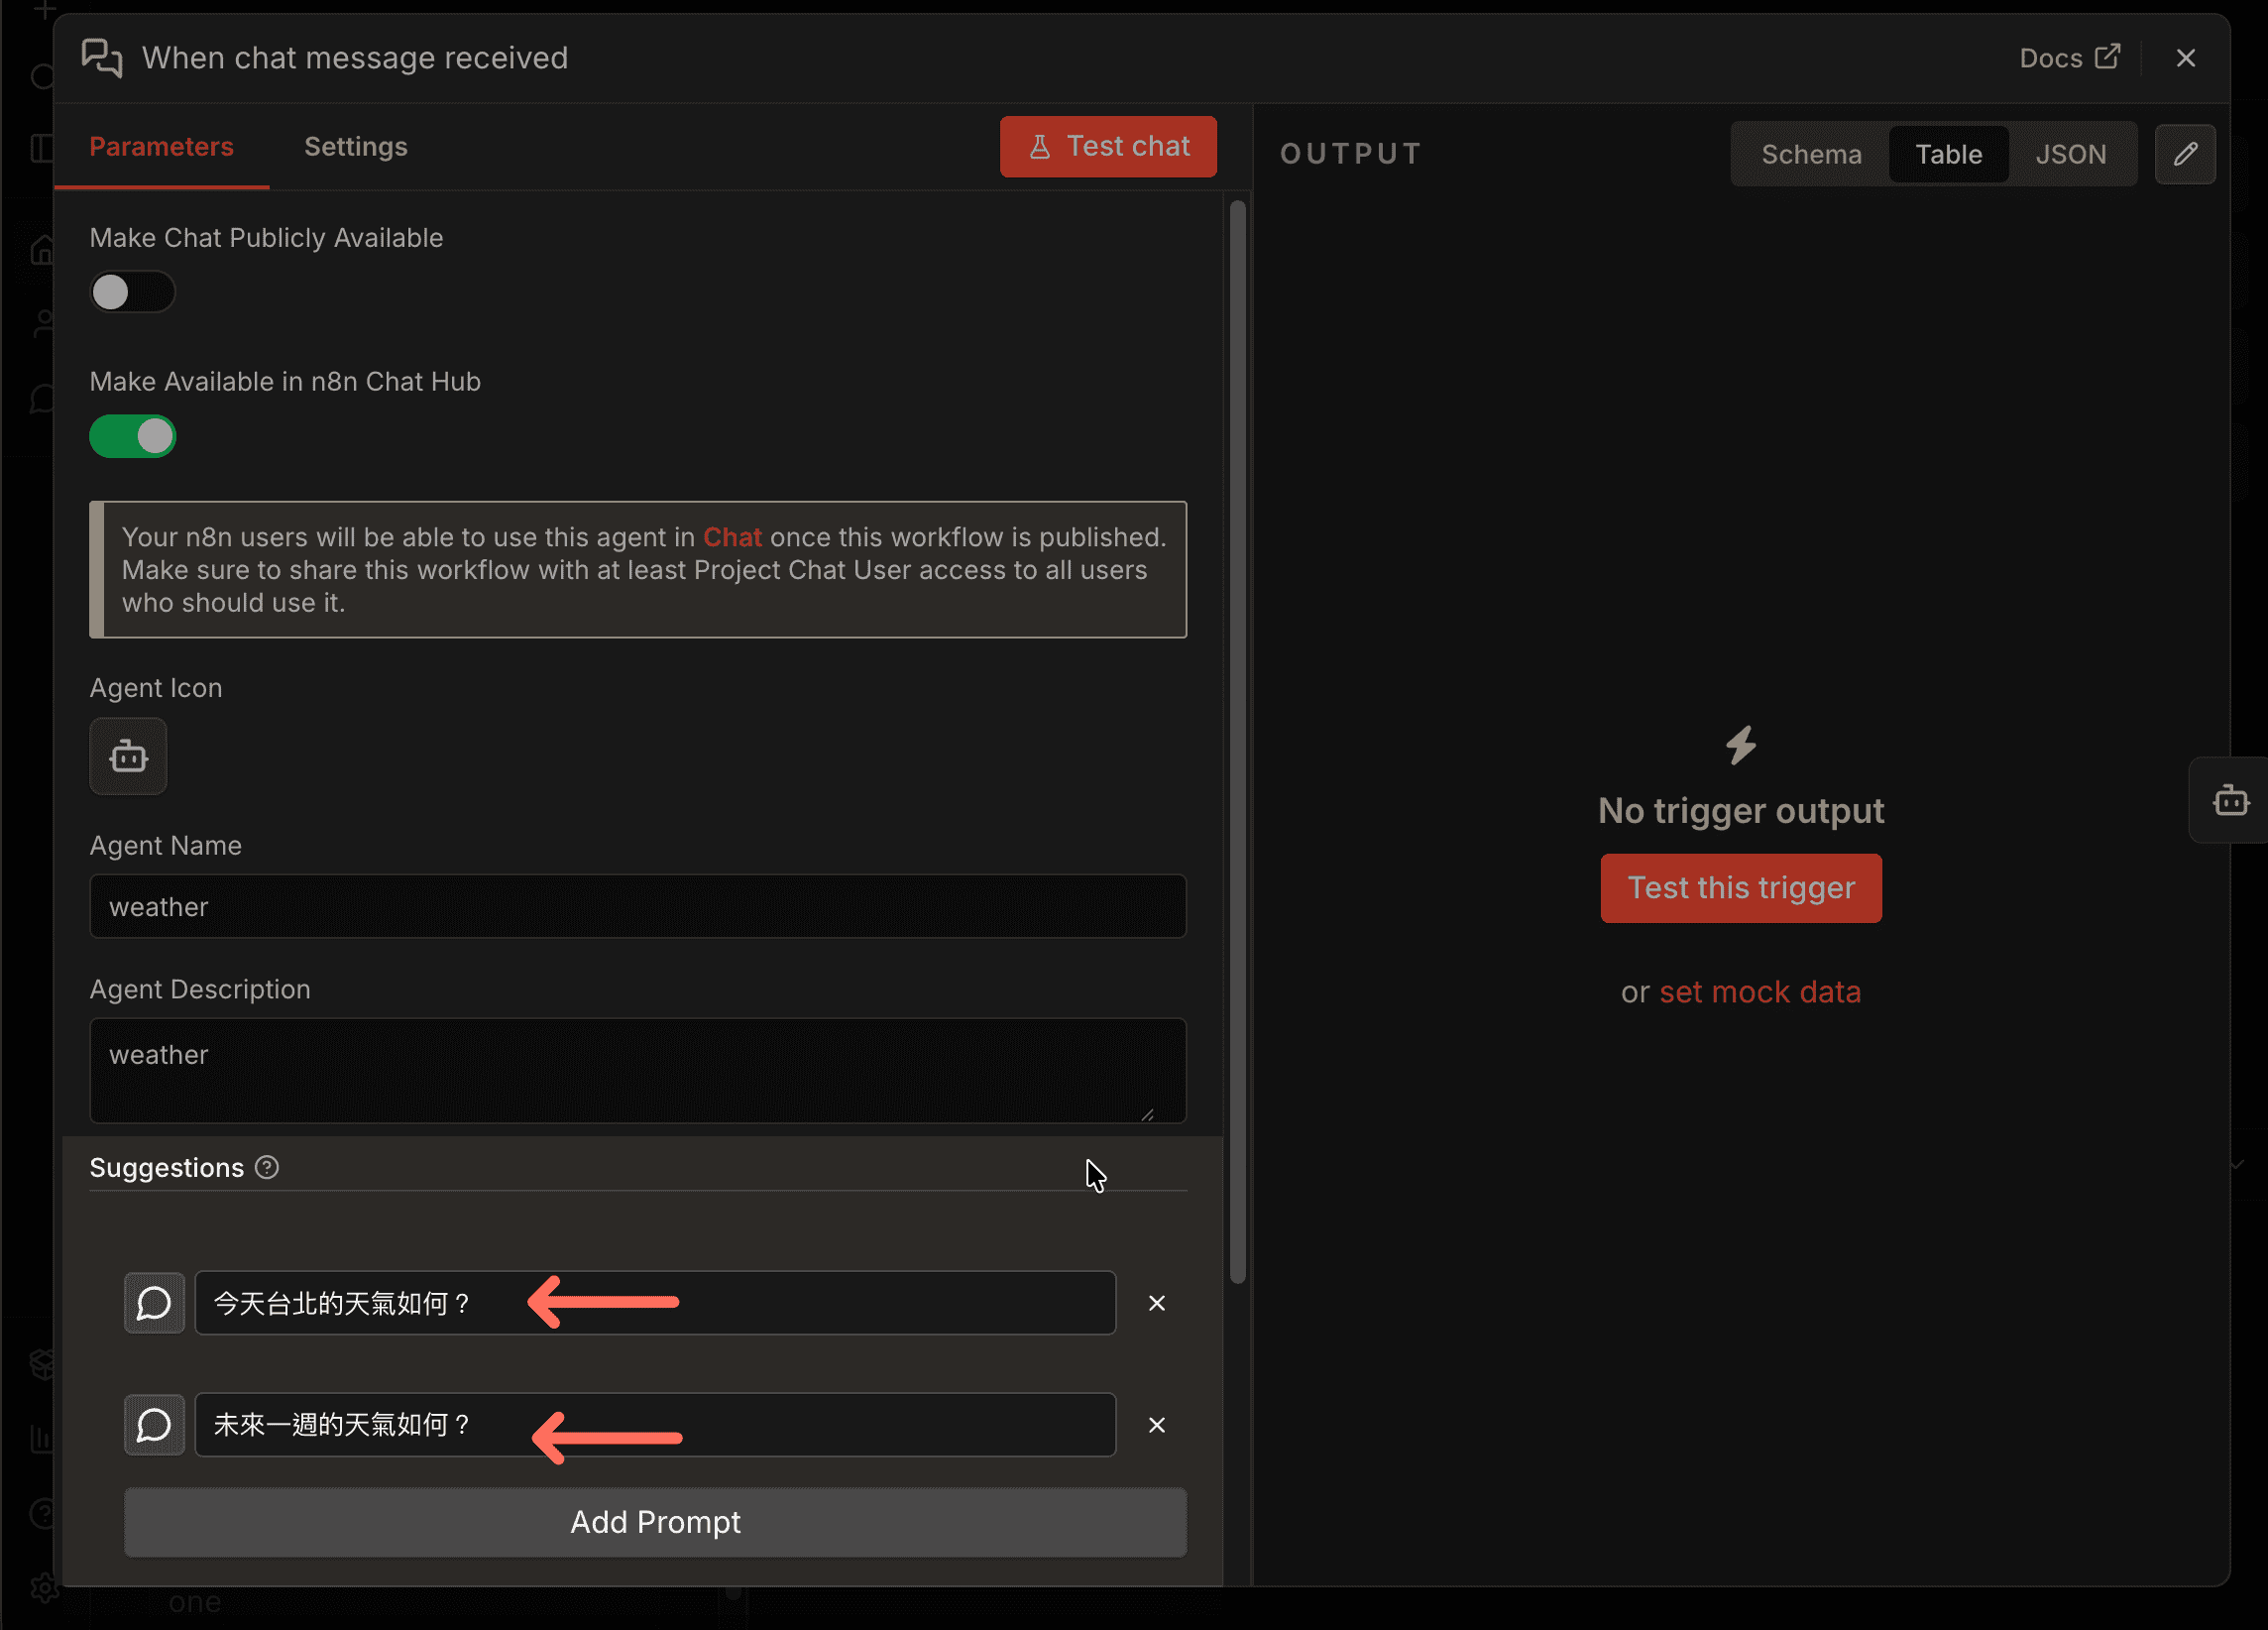Click the Agent Icon robot picker
Image resolution: width=2268 pixels, height=1630 pixels.
coord(128,757)
